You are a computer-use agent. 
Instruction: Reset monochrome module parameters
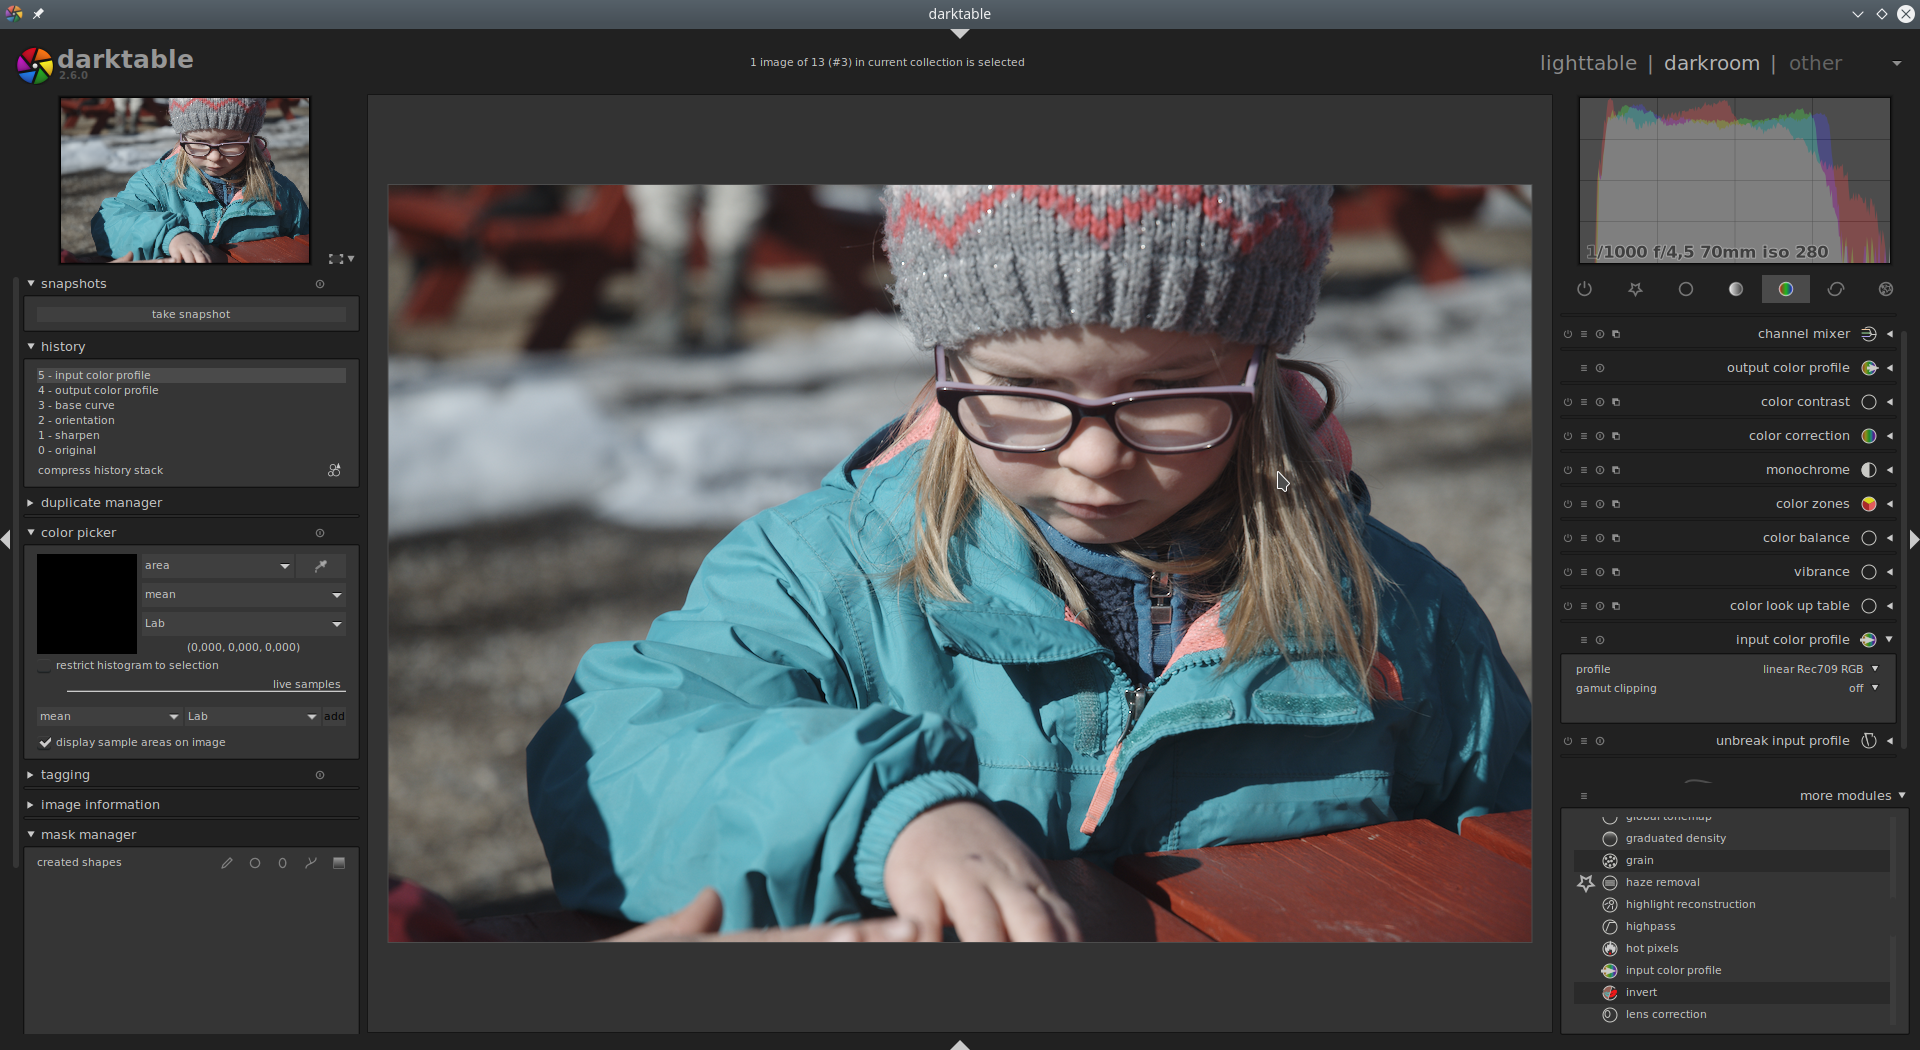click(1600, 470)
